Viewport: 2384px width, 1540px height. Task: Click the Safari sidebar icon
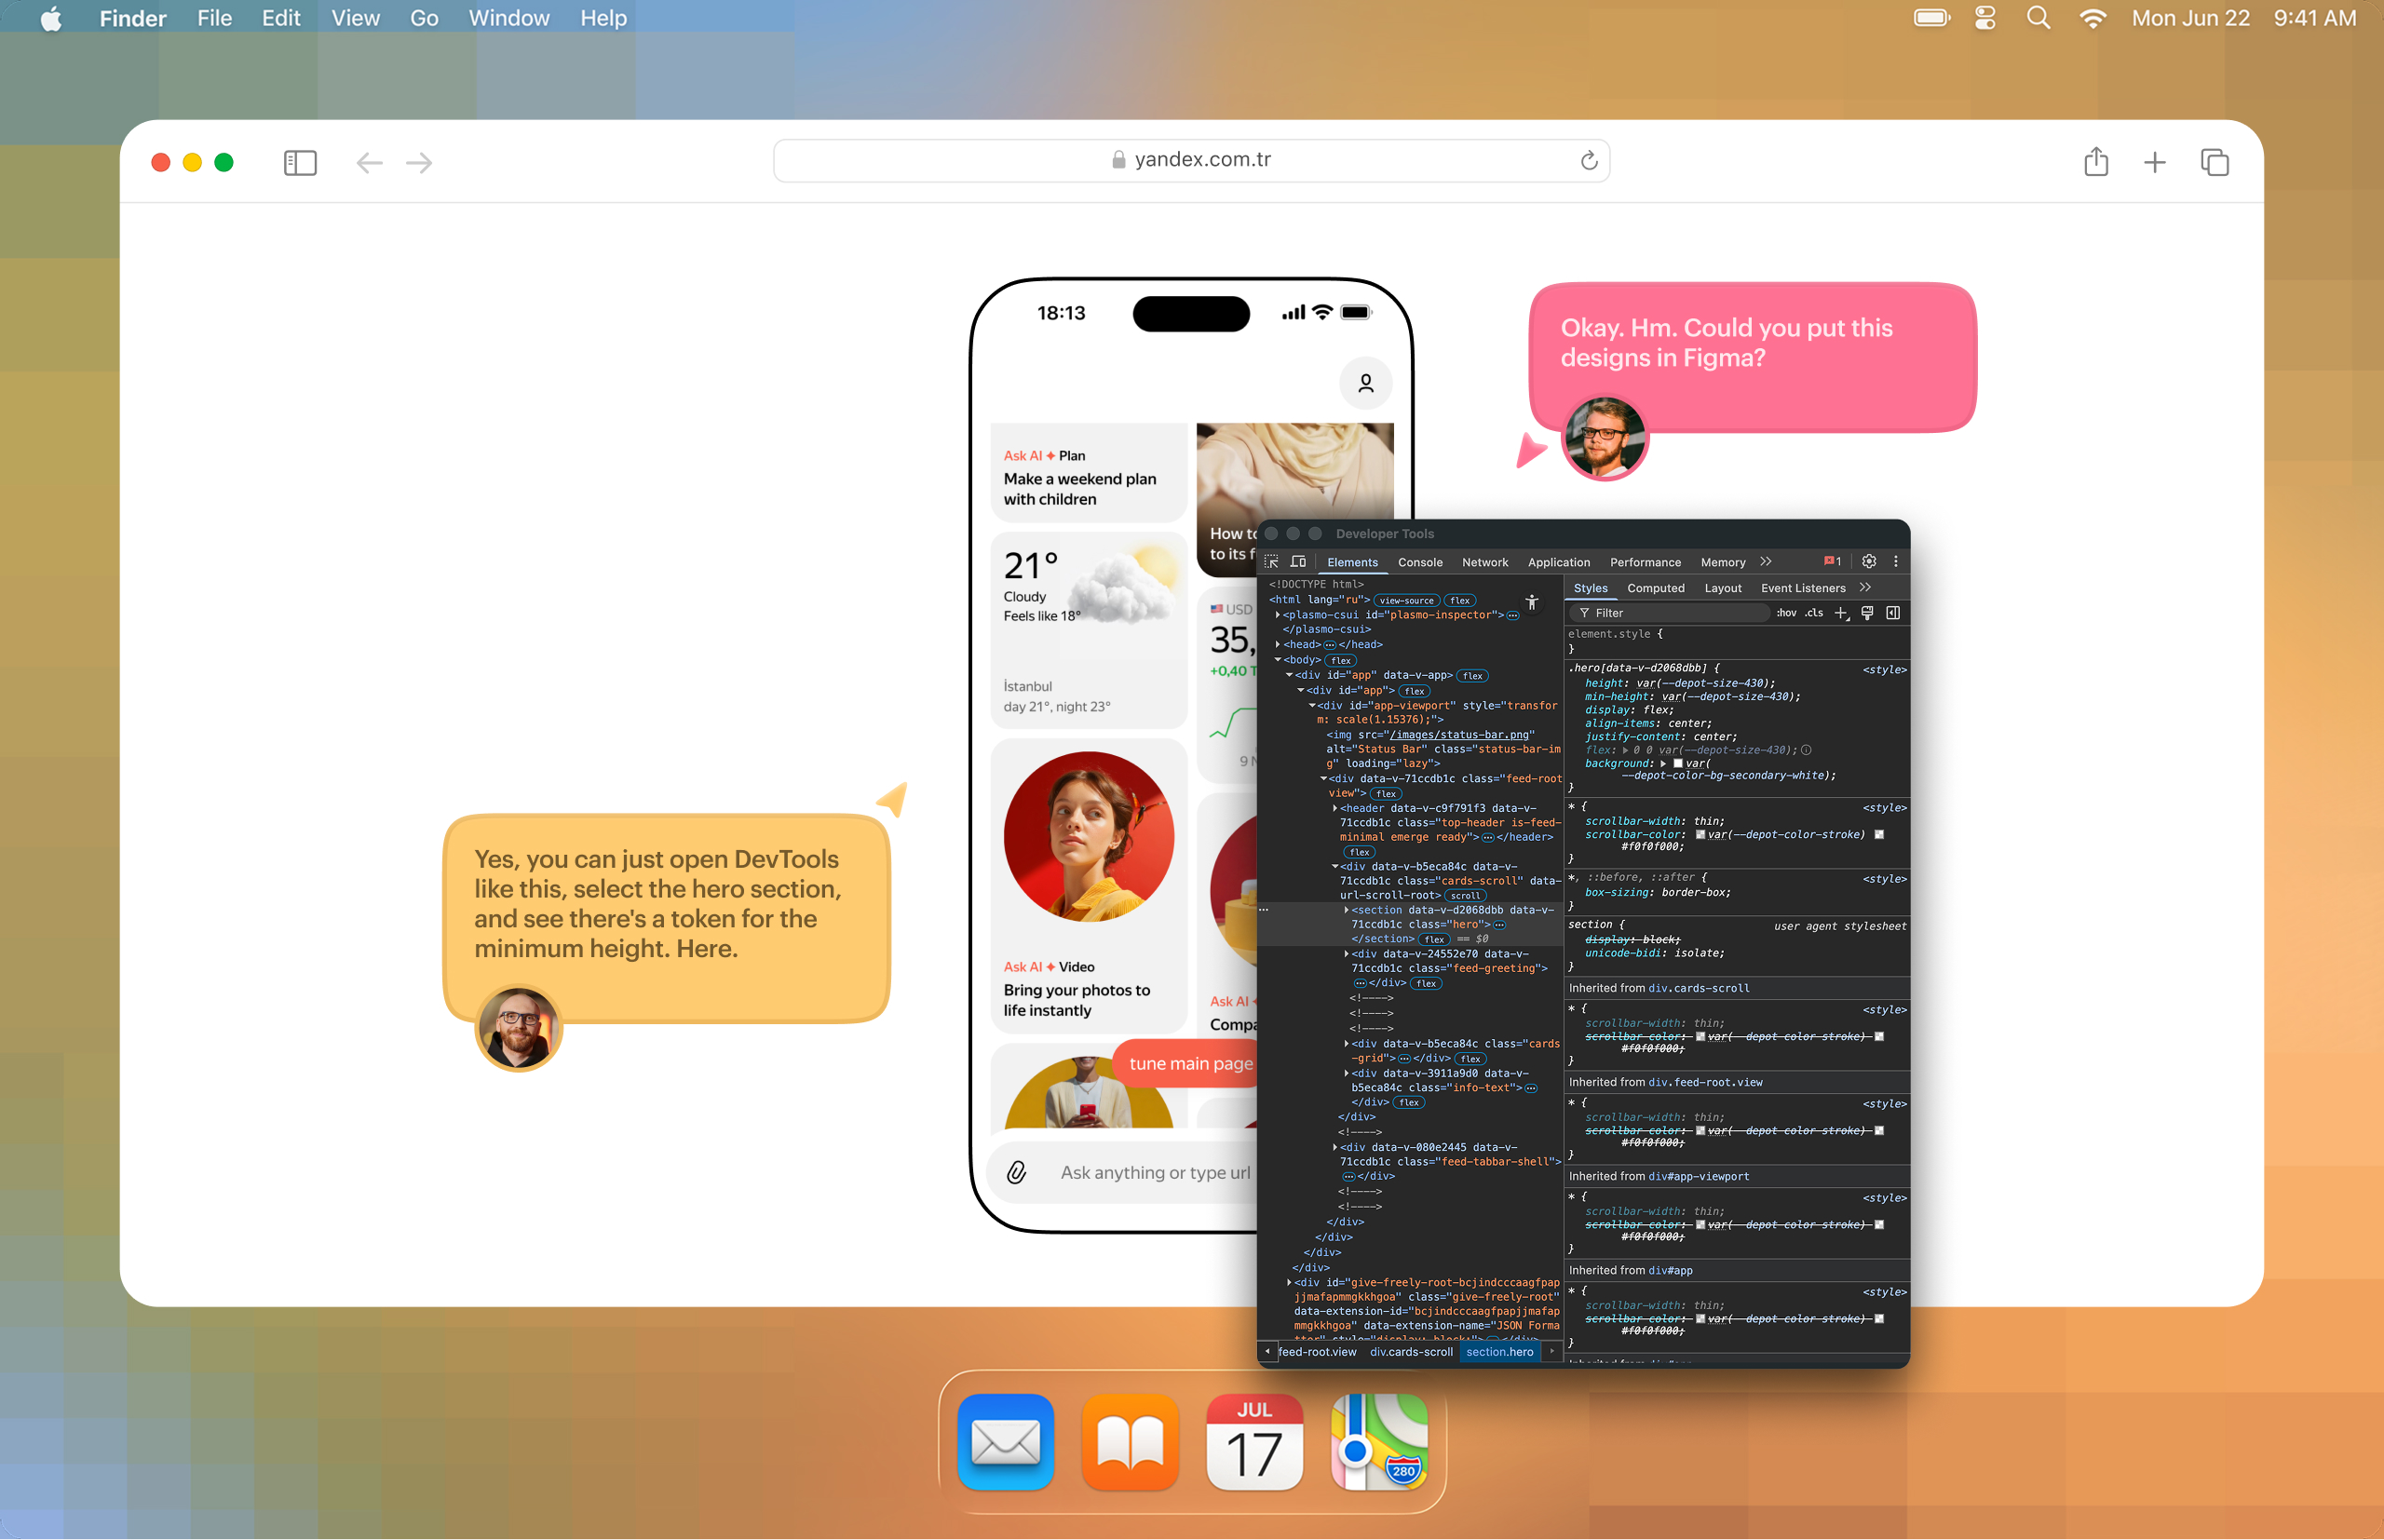[300, 162]
